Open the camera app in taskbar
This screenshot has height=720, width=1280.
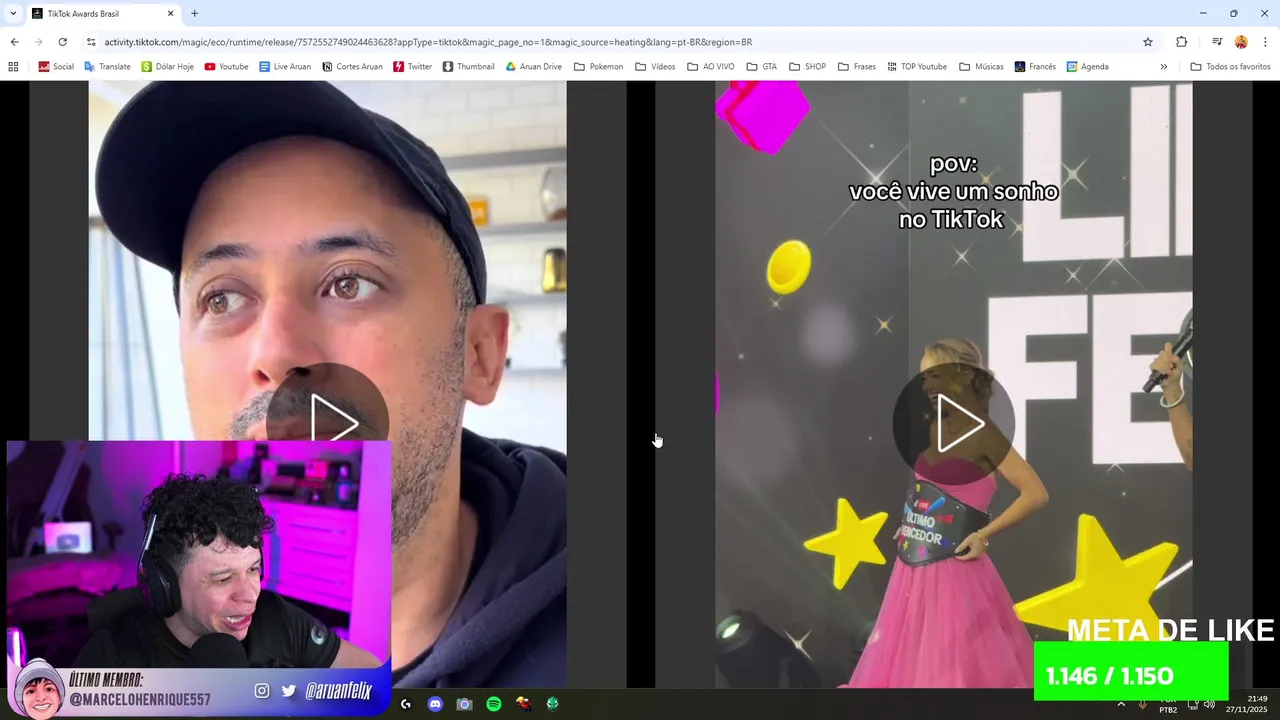(464, 704)
